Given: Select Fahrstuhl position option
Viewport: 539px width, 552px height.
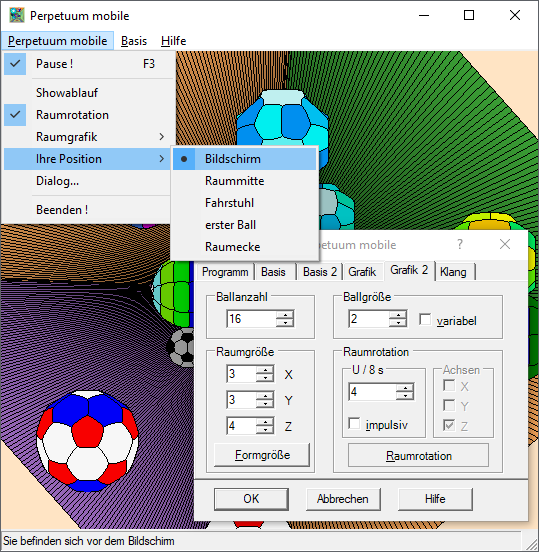Looking at the screenshot, I should pyautogui.click(x=245, y=203).
